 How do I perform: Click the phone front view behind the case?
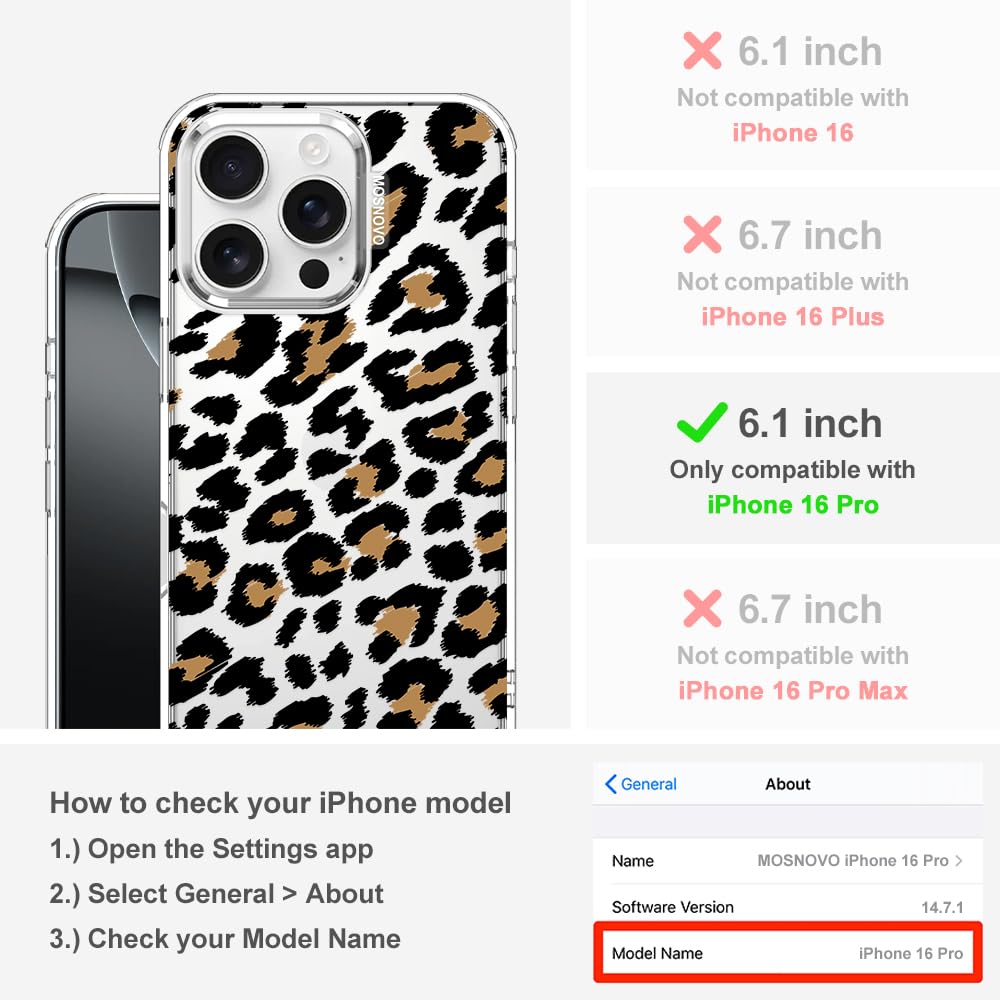[105, 461]
